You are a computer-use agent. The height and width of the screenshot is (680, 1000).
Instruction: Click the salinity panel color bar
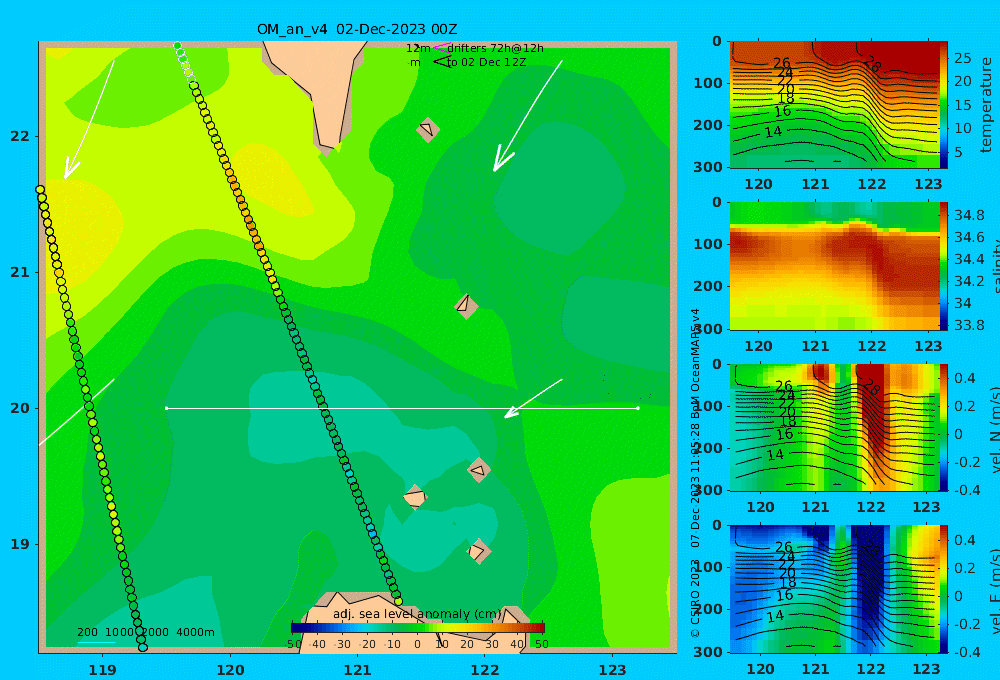(x=944, y=266)
